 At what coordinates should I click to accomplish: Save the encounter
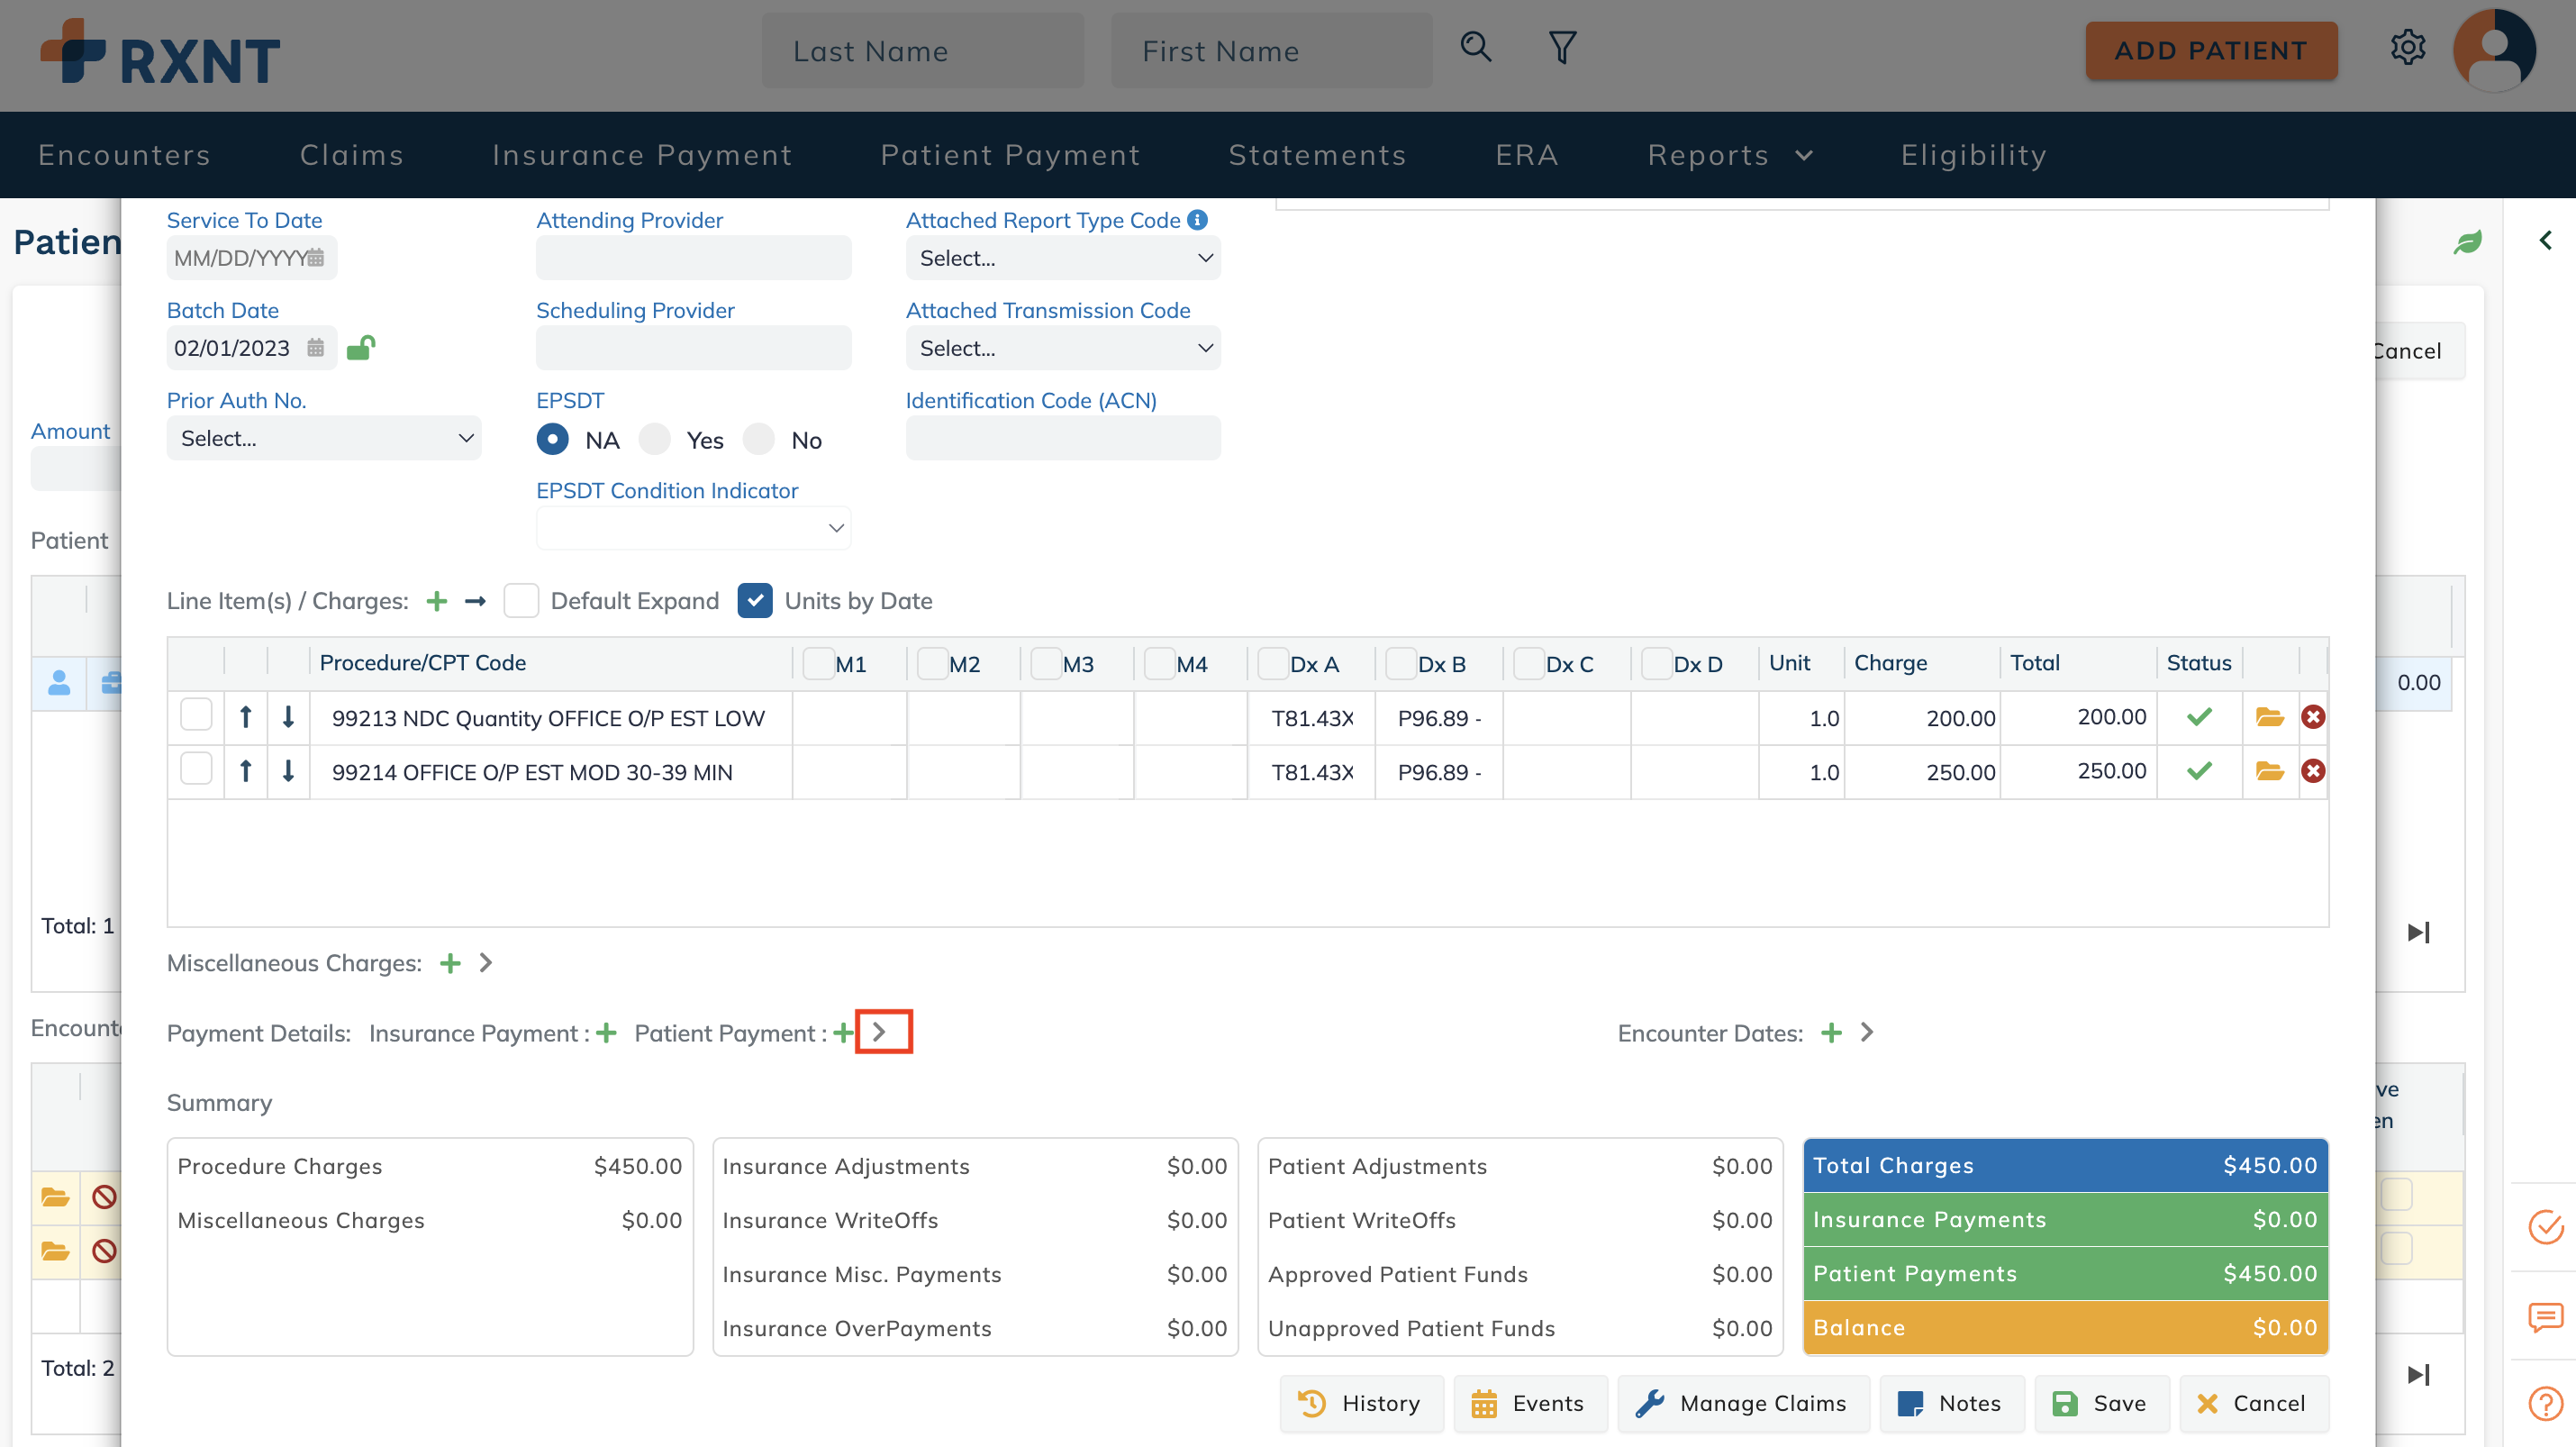[2101, 1403]
